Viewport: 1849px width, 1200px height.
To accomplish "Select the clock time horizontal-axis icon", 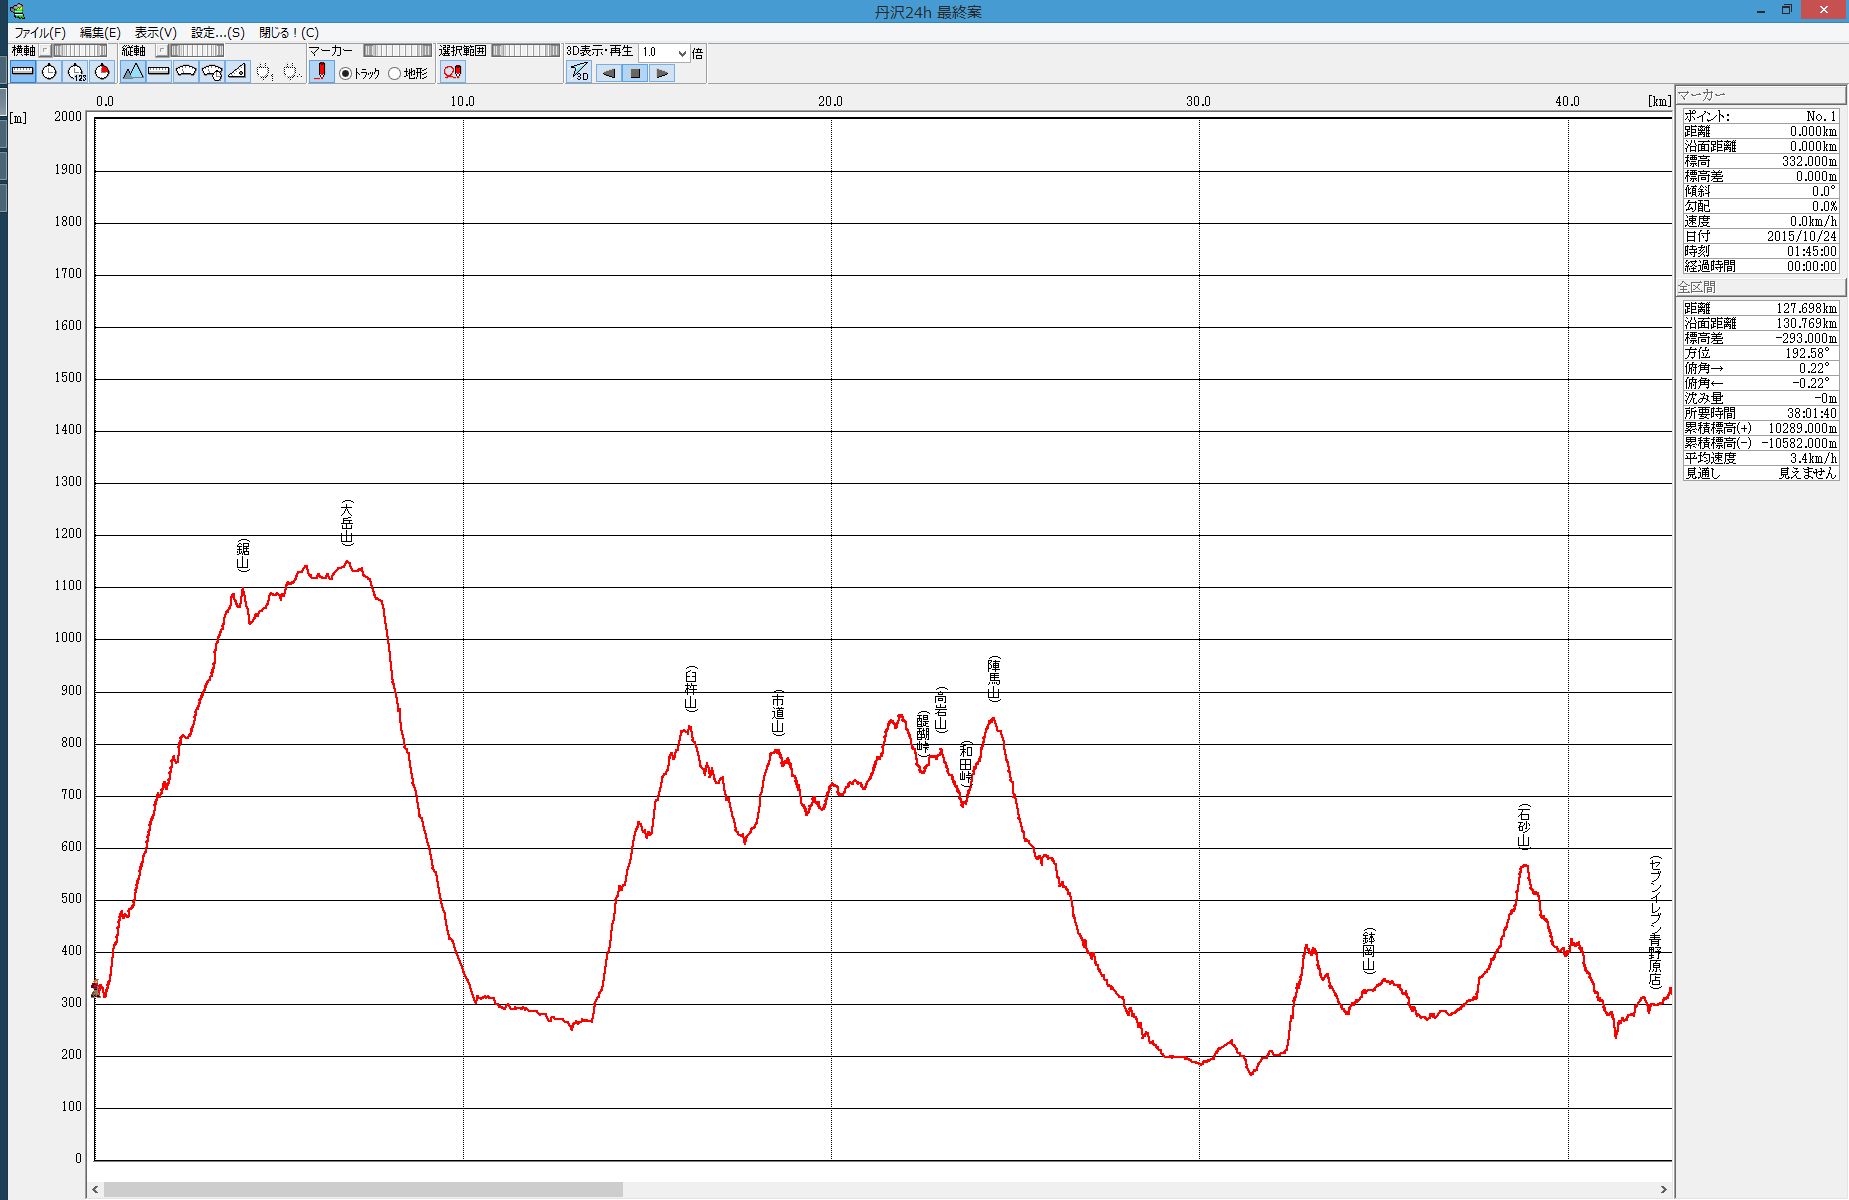I will click(49, 72).
